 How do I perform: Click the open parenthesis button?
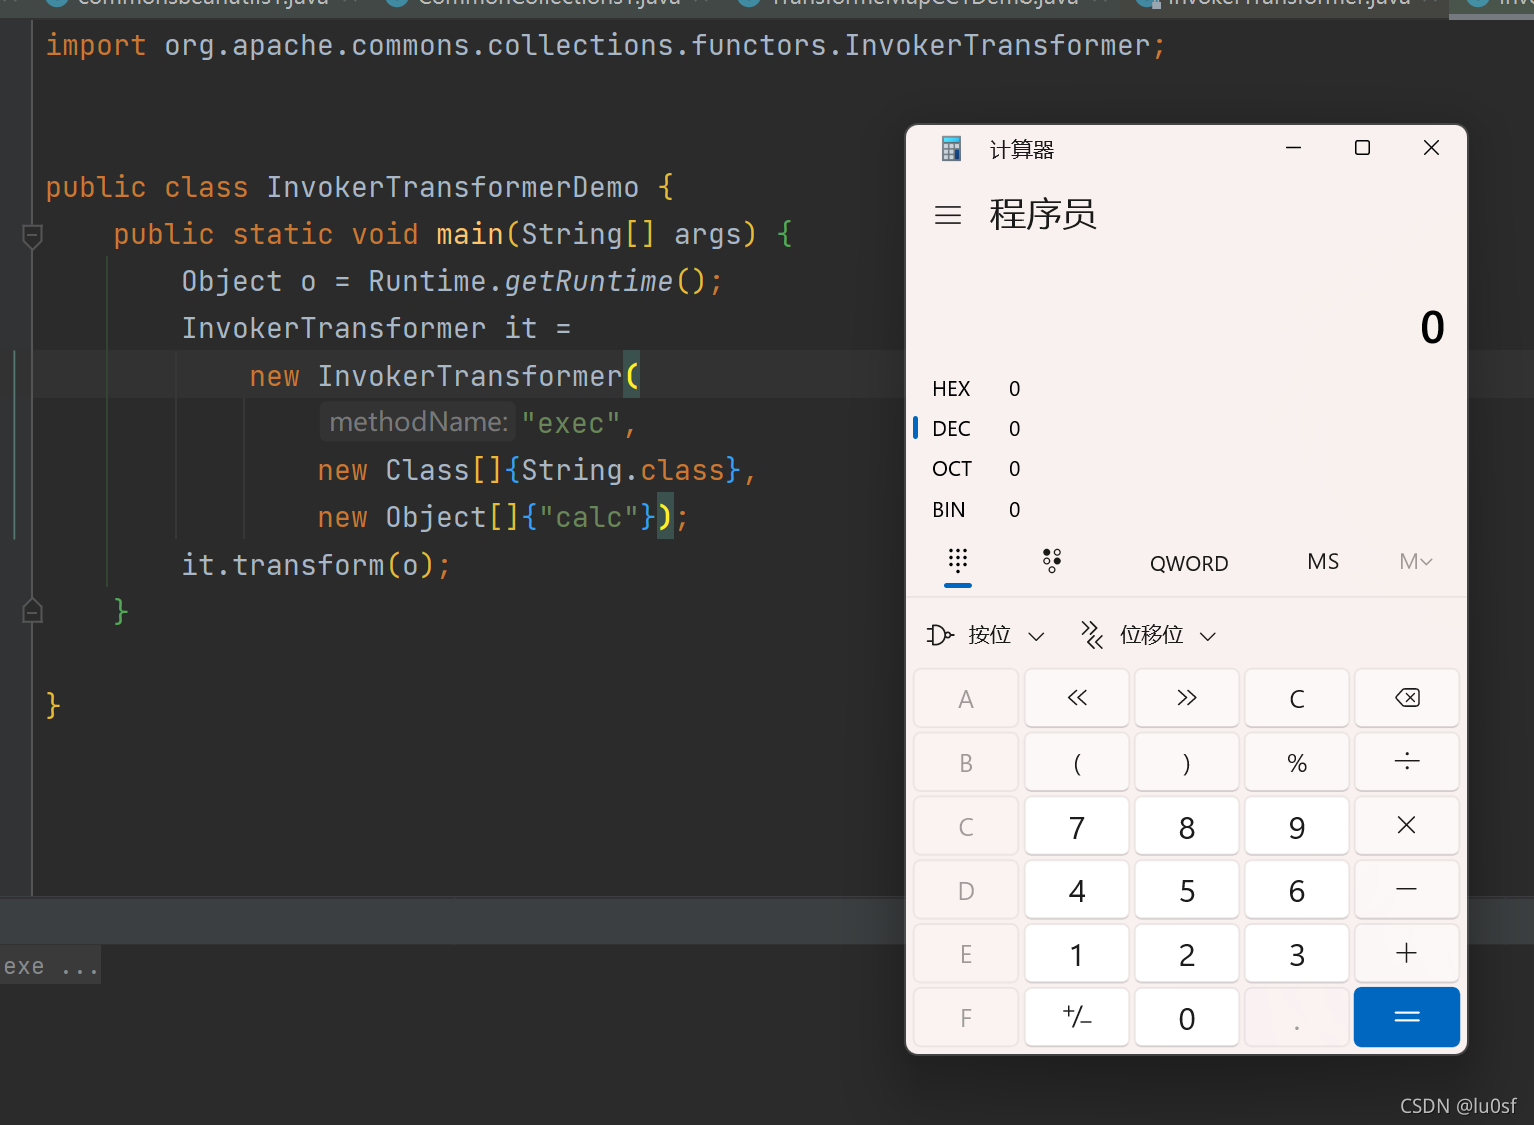(1077, 762)
